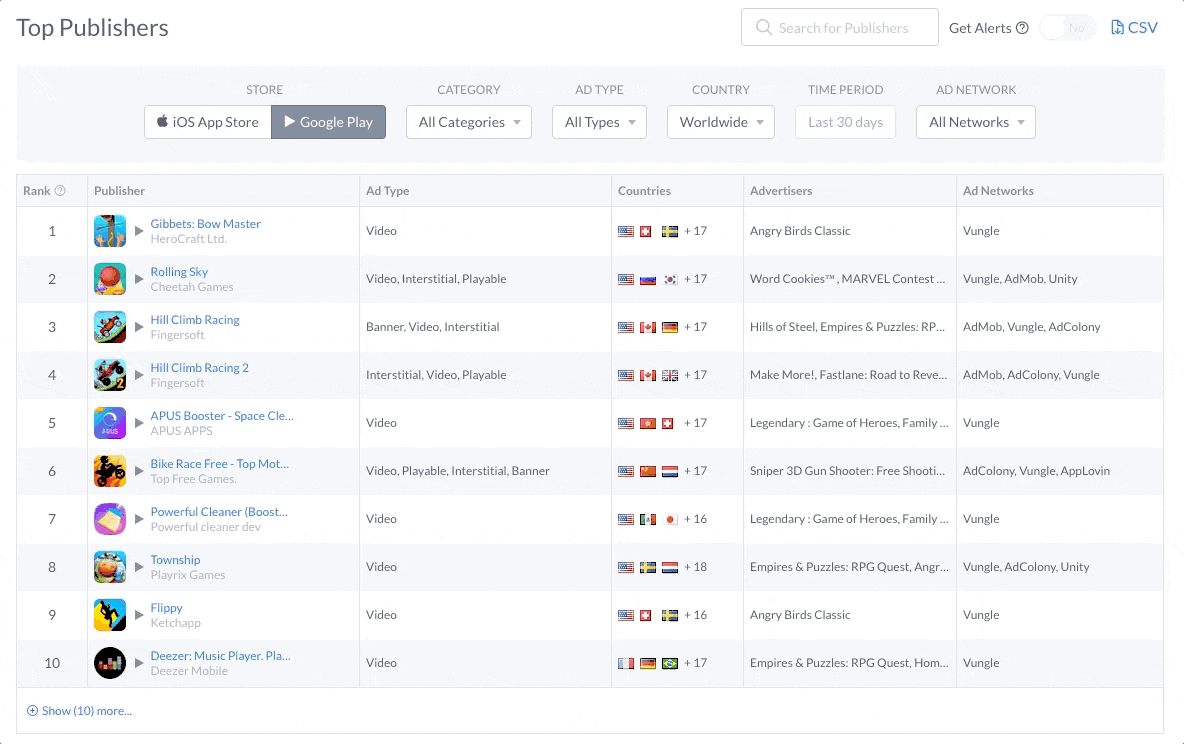Open the Flippy publisher link
This screenshot has height=744, width=1184.
[x=166, y=608]
